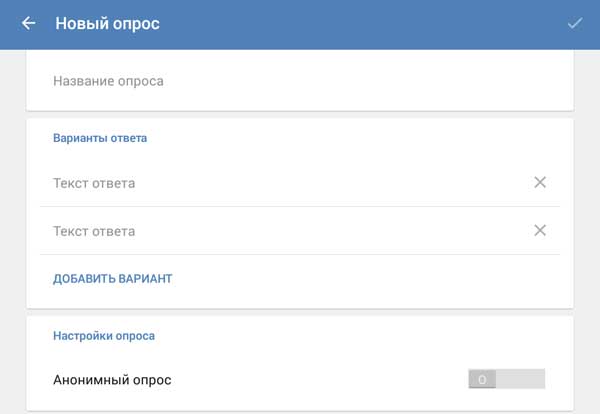This screenshot has width=600, height=414.
Task: Click the O handle of the anonymous switch
Action: click(482, 379)
